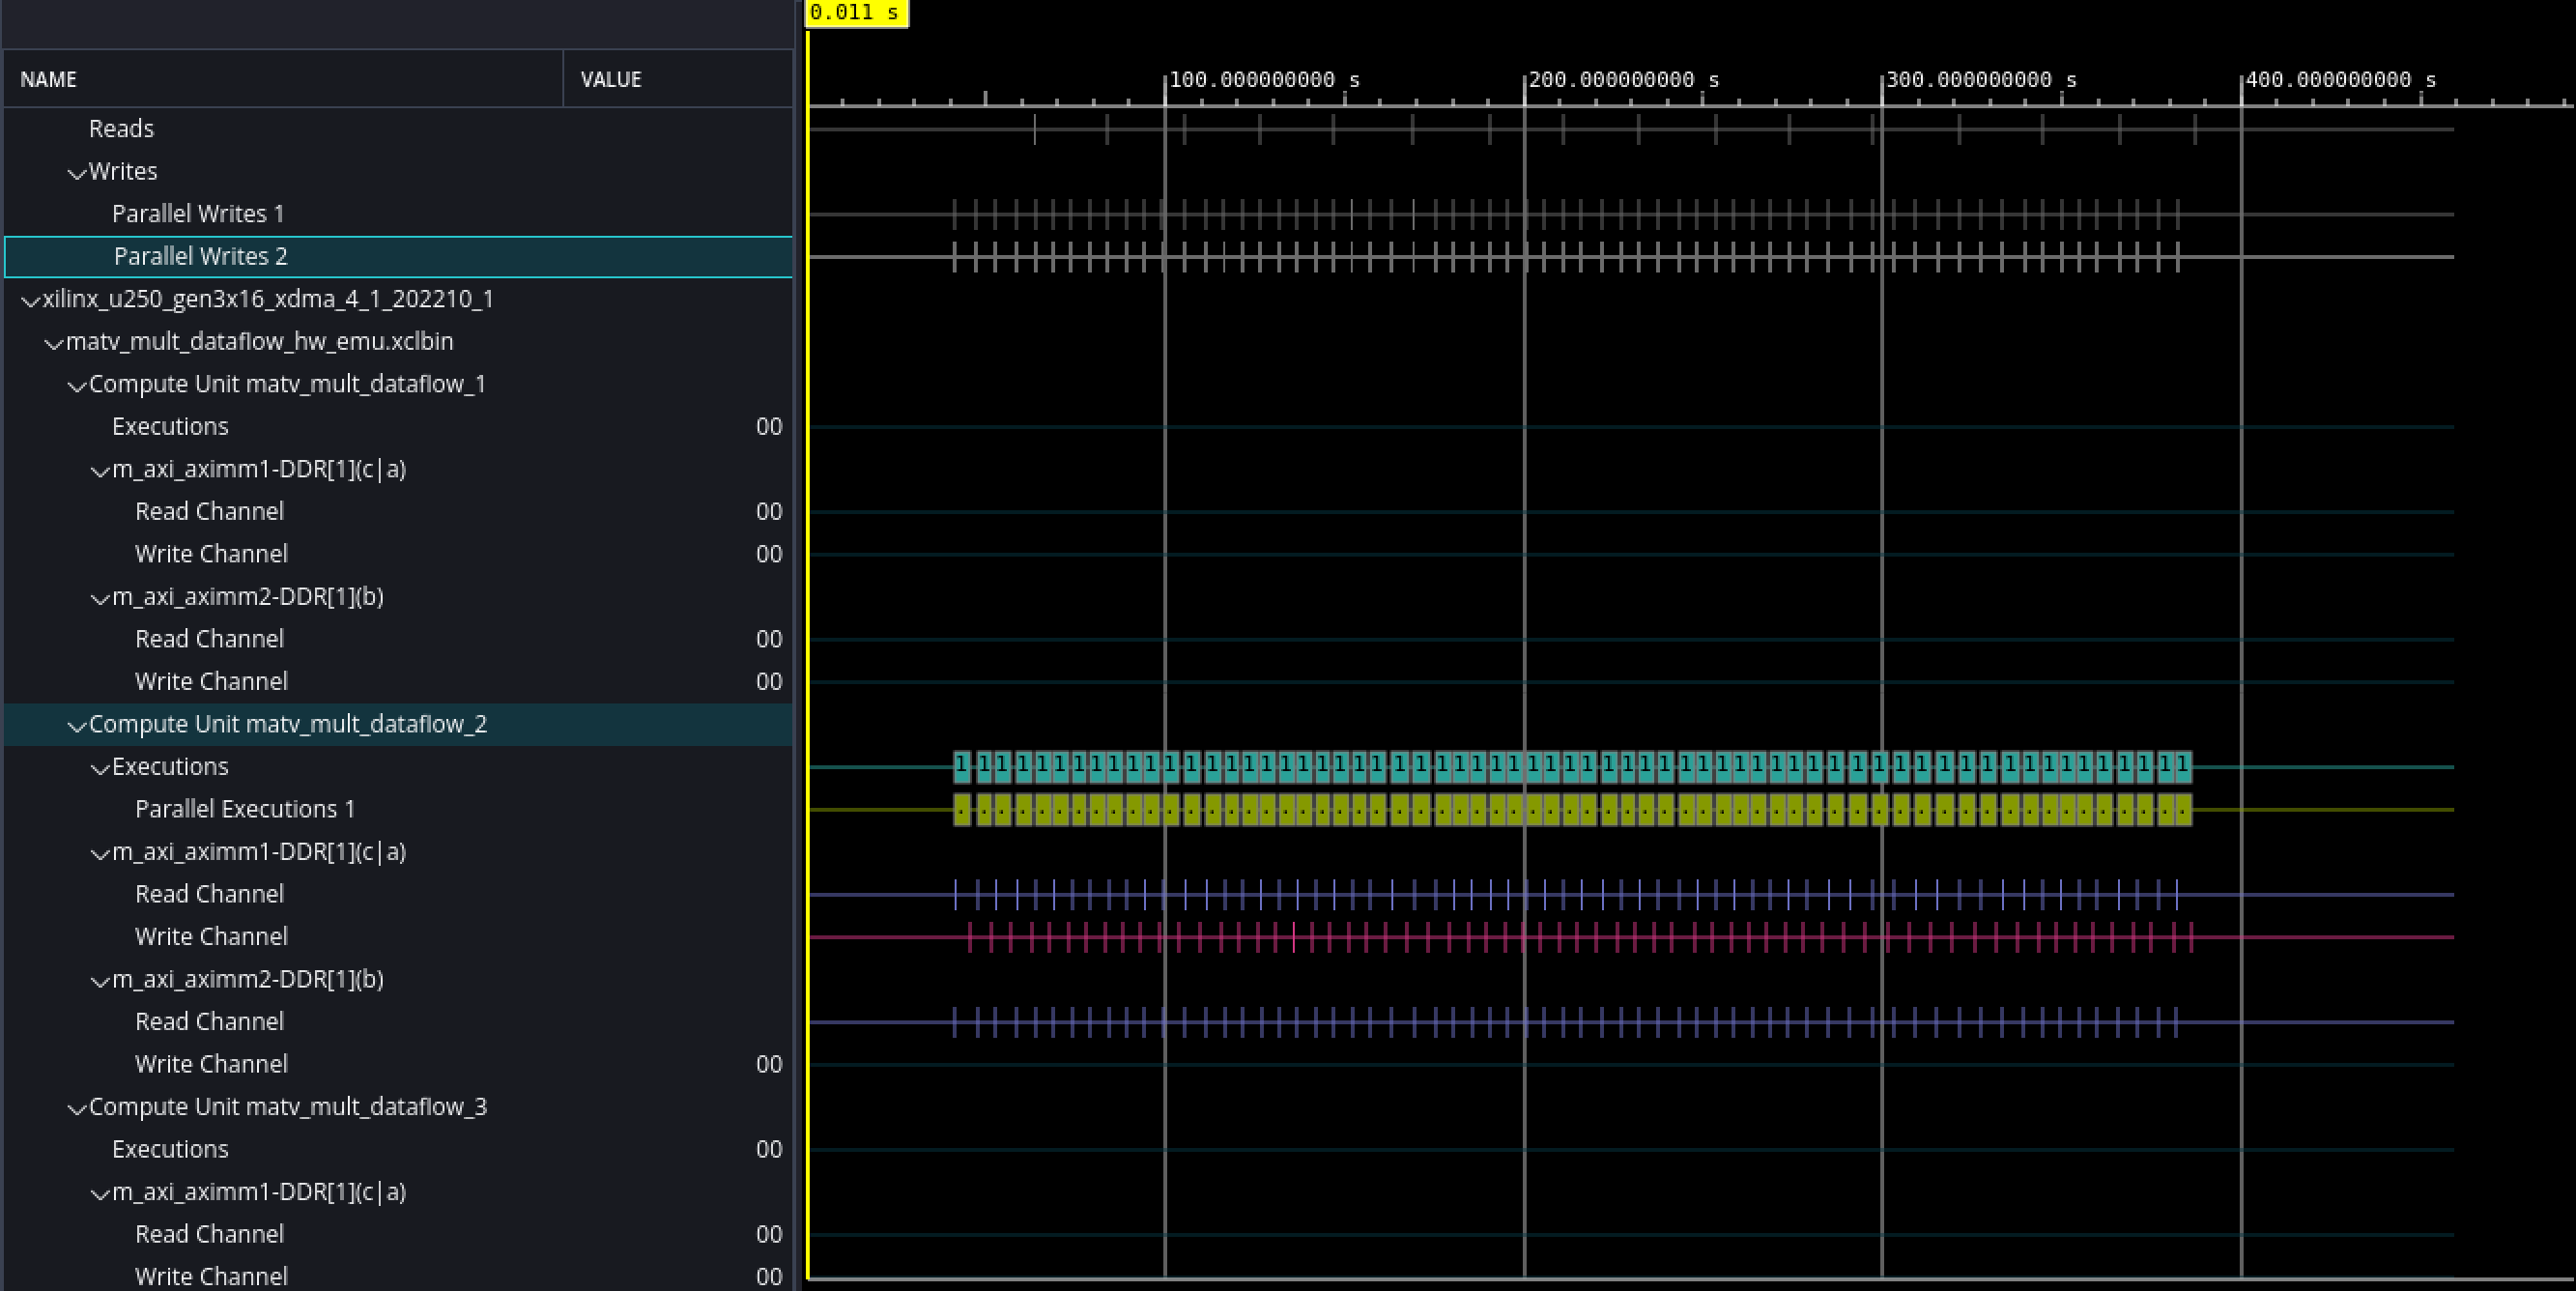Collapse m_axi_aximm1-DDR[1](c|a) under dataflow_2
The image size is (2576, 1291).
99,854
